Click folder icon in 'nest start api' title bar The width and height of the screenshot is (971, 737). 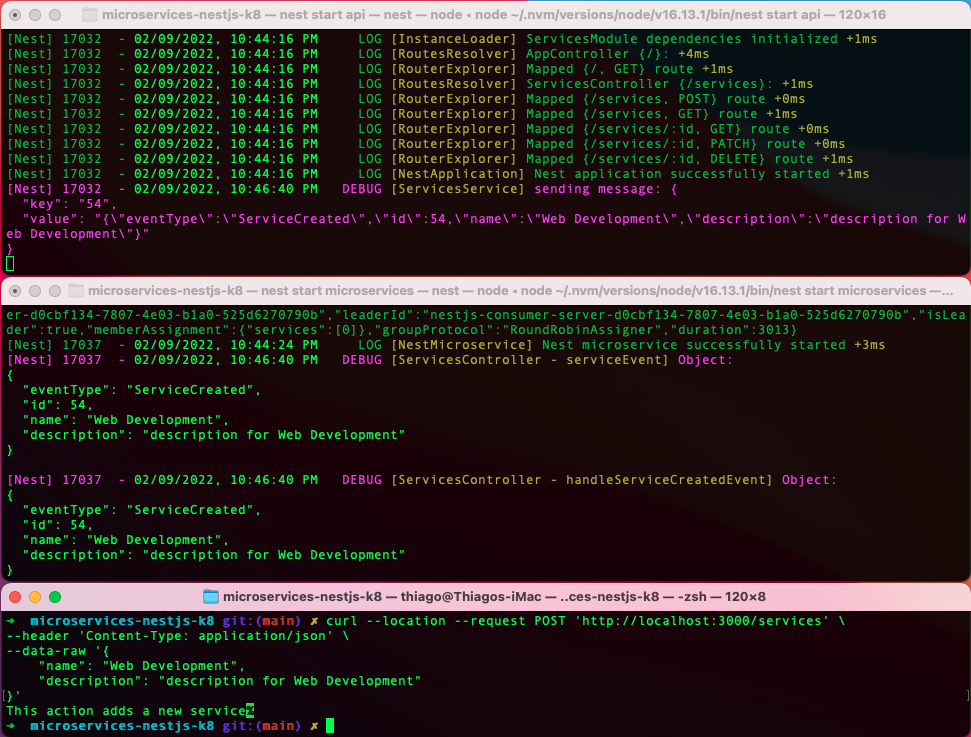click(89, 14)
